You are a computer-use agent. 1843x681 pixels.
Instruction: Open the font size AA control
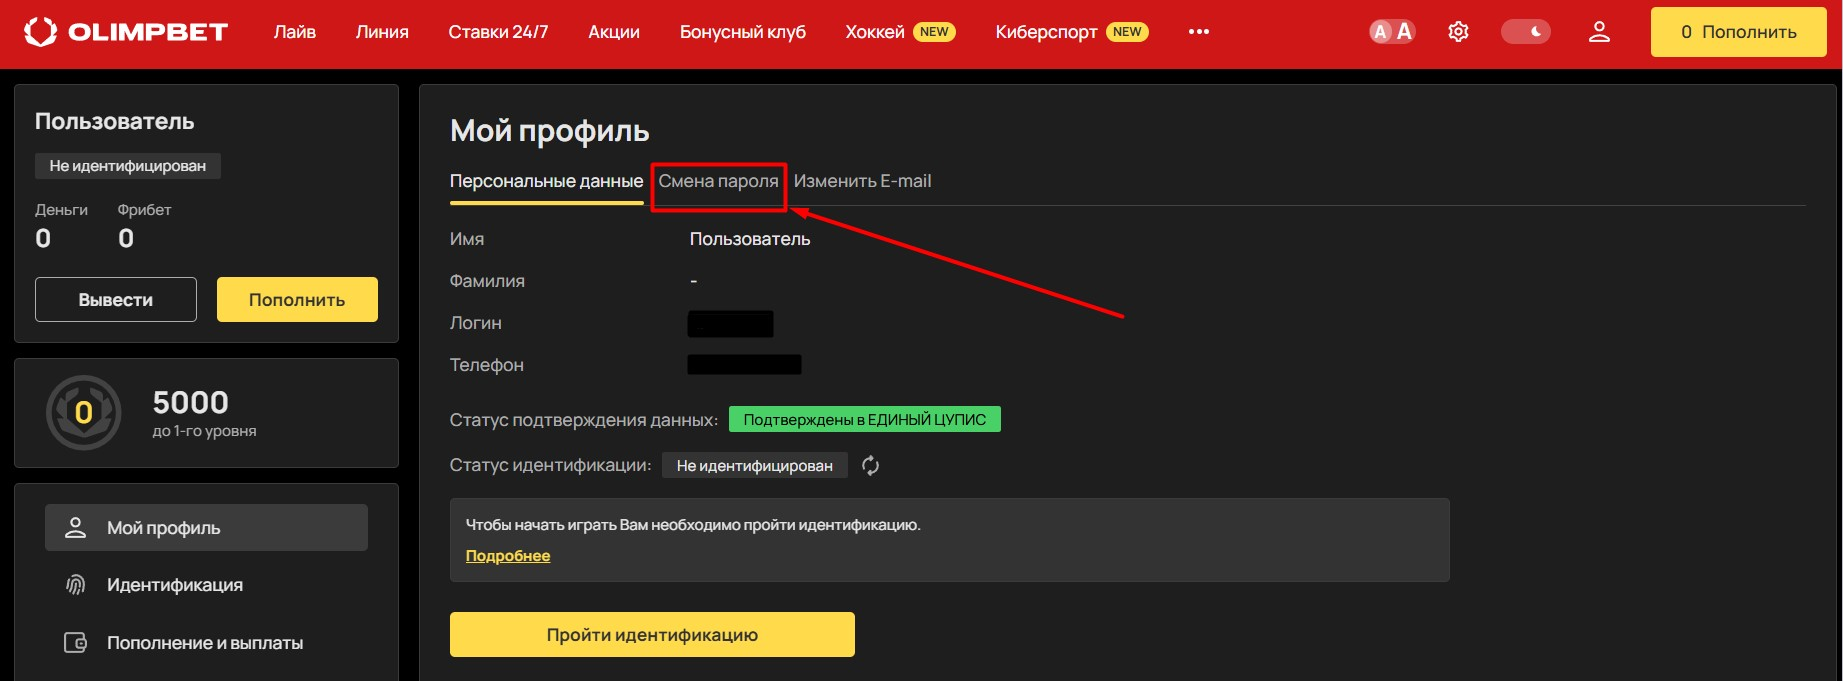tap(1392, 32)
